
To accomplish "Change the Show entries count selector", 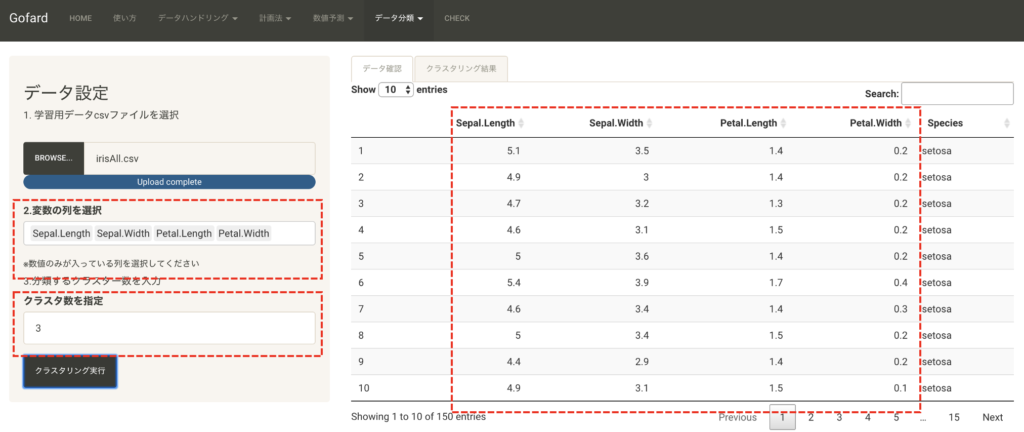I will [395, 90].
